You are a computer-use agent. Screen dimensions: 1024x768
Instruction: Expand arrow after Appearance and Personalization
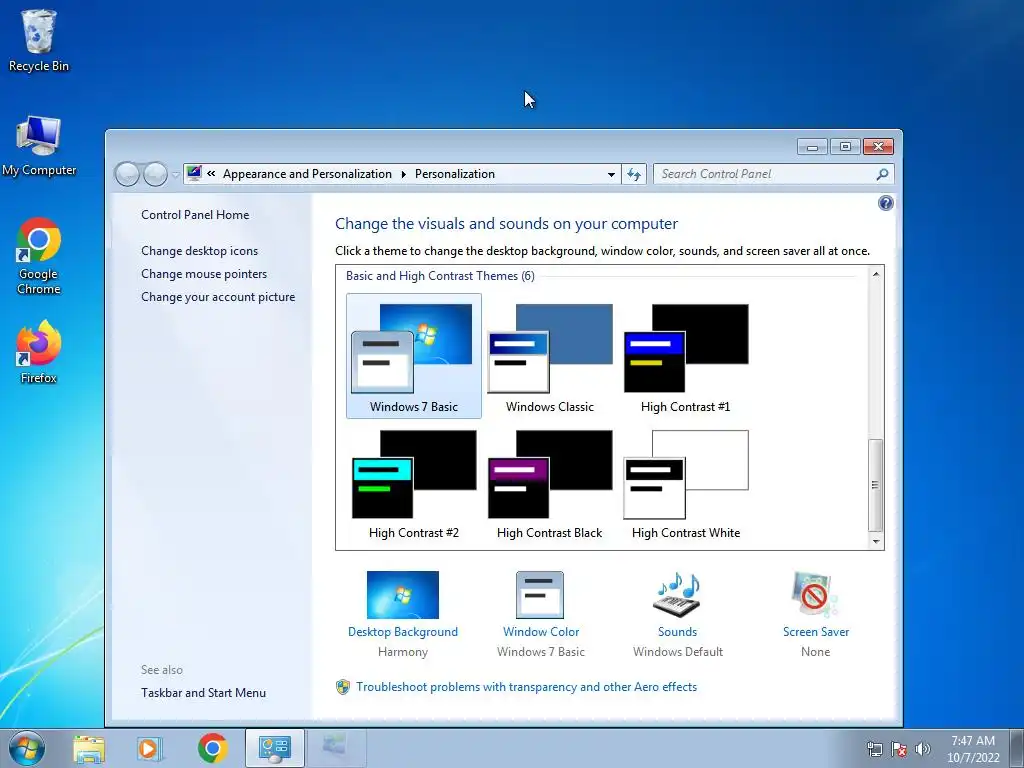[403, 174]
